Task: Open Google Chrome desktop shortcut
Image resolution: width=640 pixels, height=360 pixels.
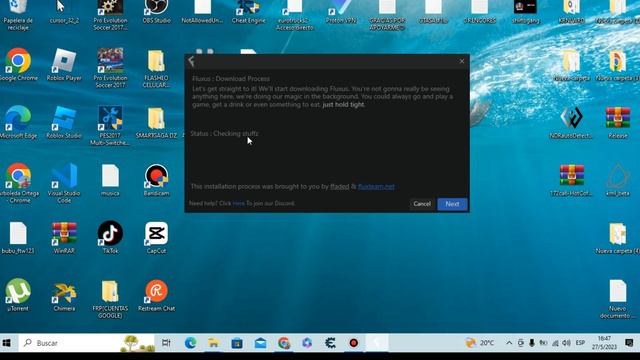Action: (18, 64)
